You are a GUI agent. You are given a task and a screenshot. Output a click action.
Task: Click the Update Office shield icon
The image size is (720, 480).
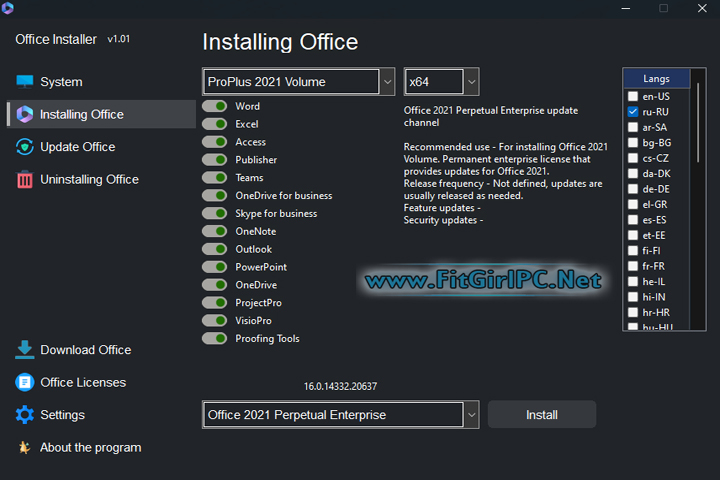tap(25, 147)
